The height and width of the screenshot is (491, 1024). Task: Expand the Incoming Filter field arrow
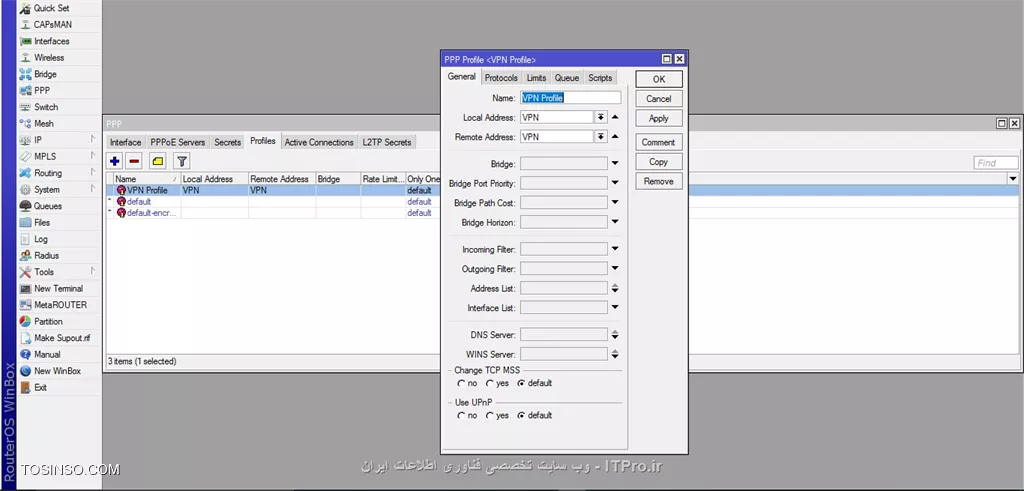point(615,249)
